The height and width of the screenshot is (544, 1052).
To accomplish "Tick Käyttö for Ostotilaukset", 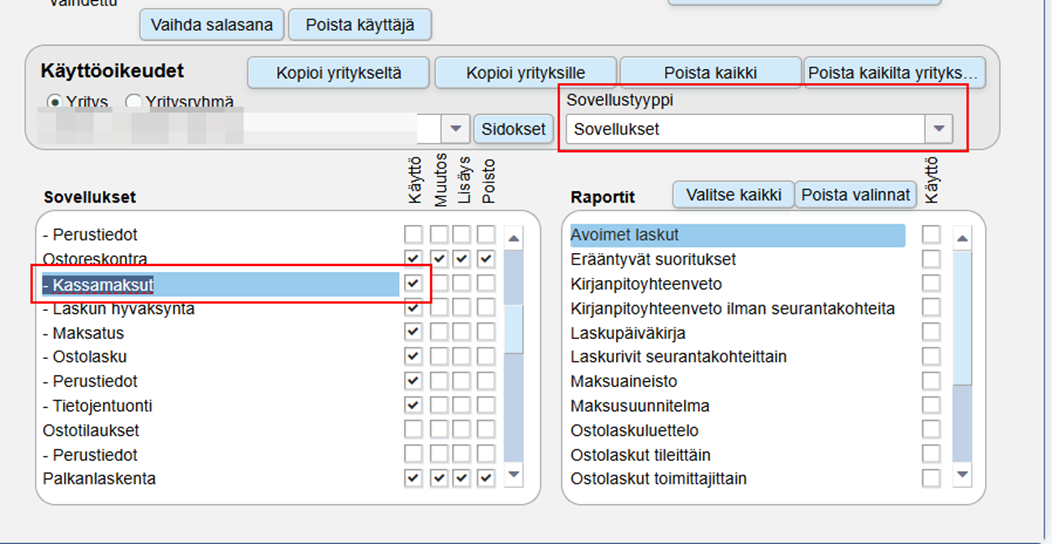I will (x=413, y=429).
